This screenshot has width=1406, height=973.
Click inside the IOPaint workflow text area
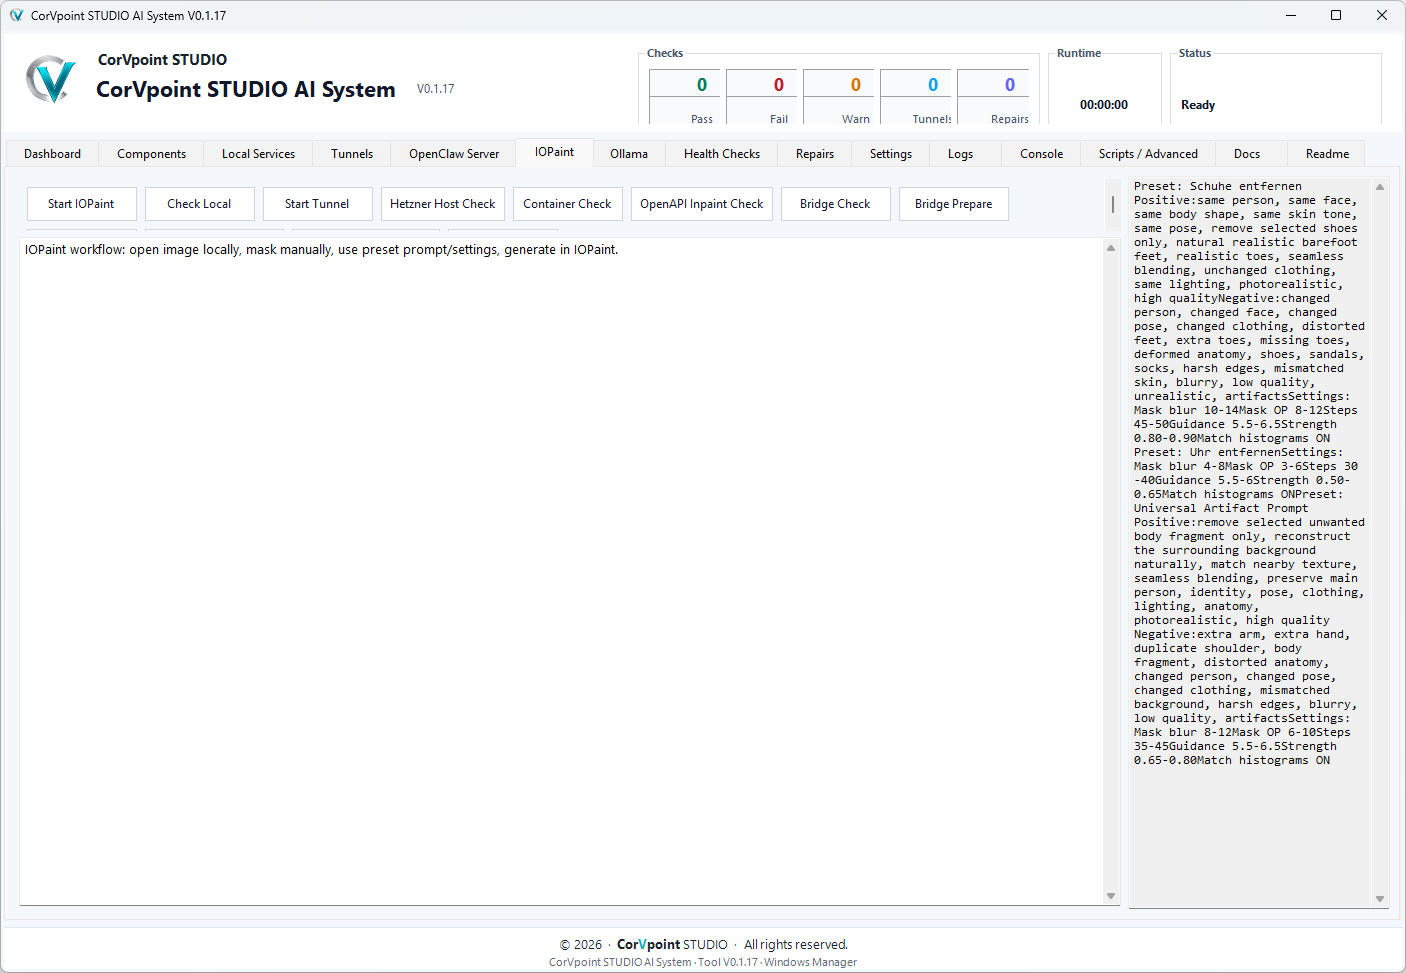coord(561,571)
